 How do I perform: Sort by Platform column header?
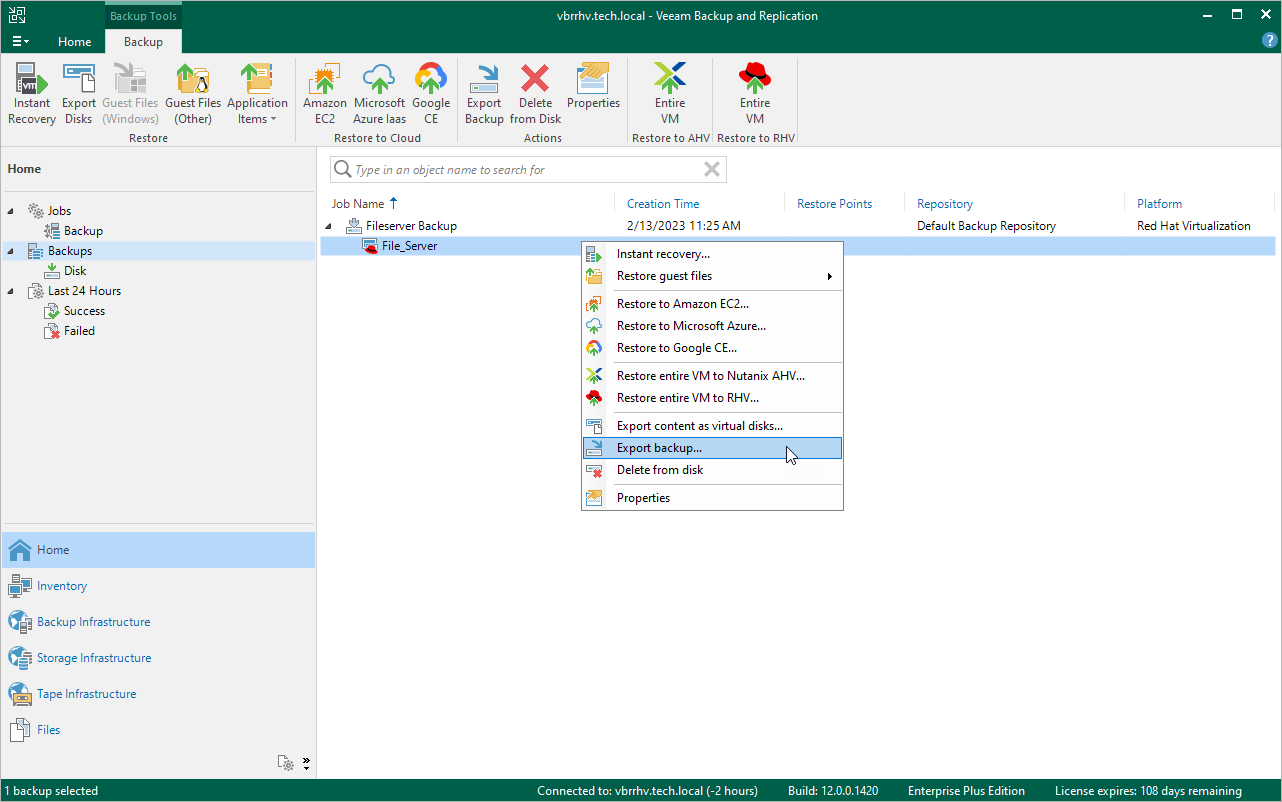(1159, 204)
